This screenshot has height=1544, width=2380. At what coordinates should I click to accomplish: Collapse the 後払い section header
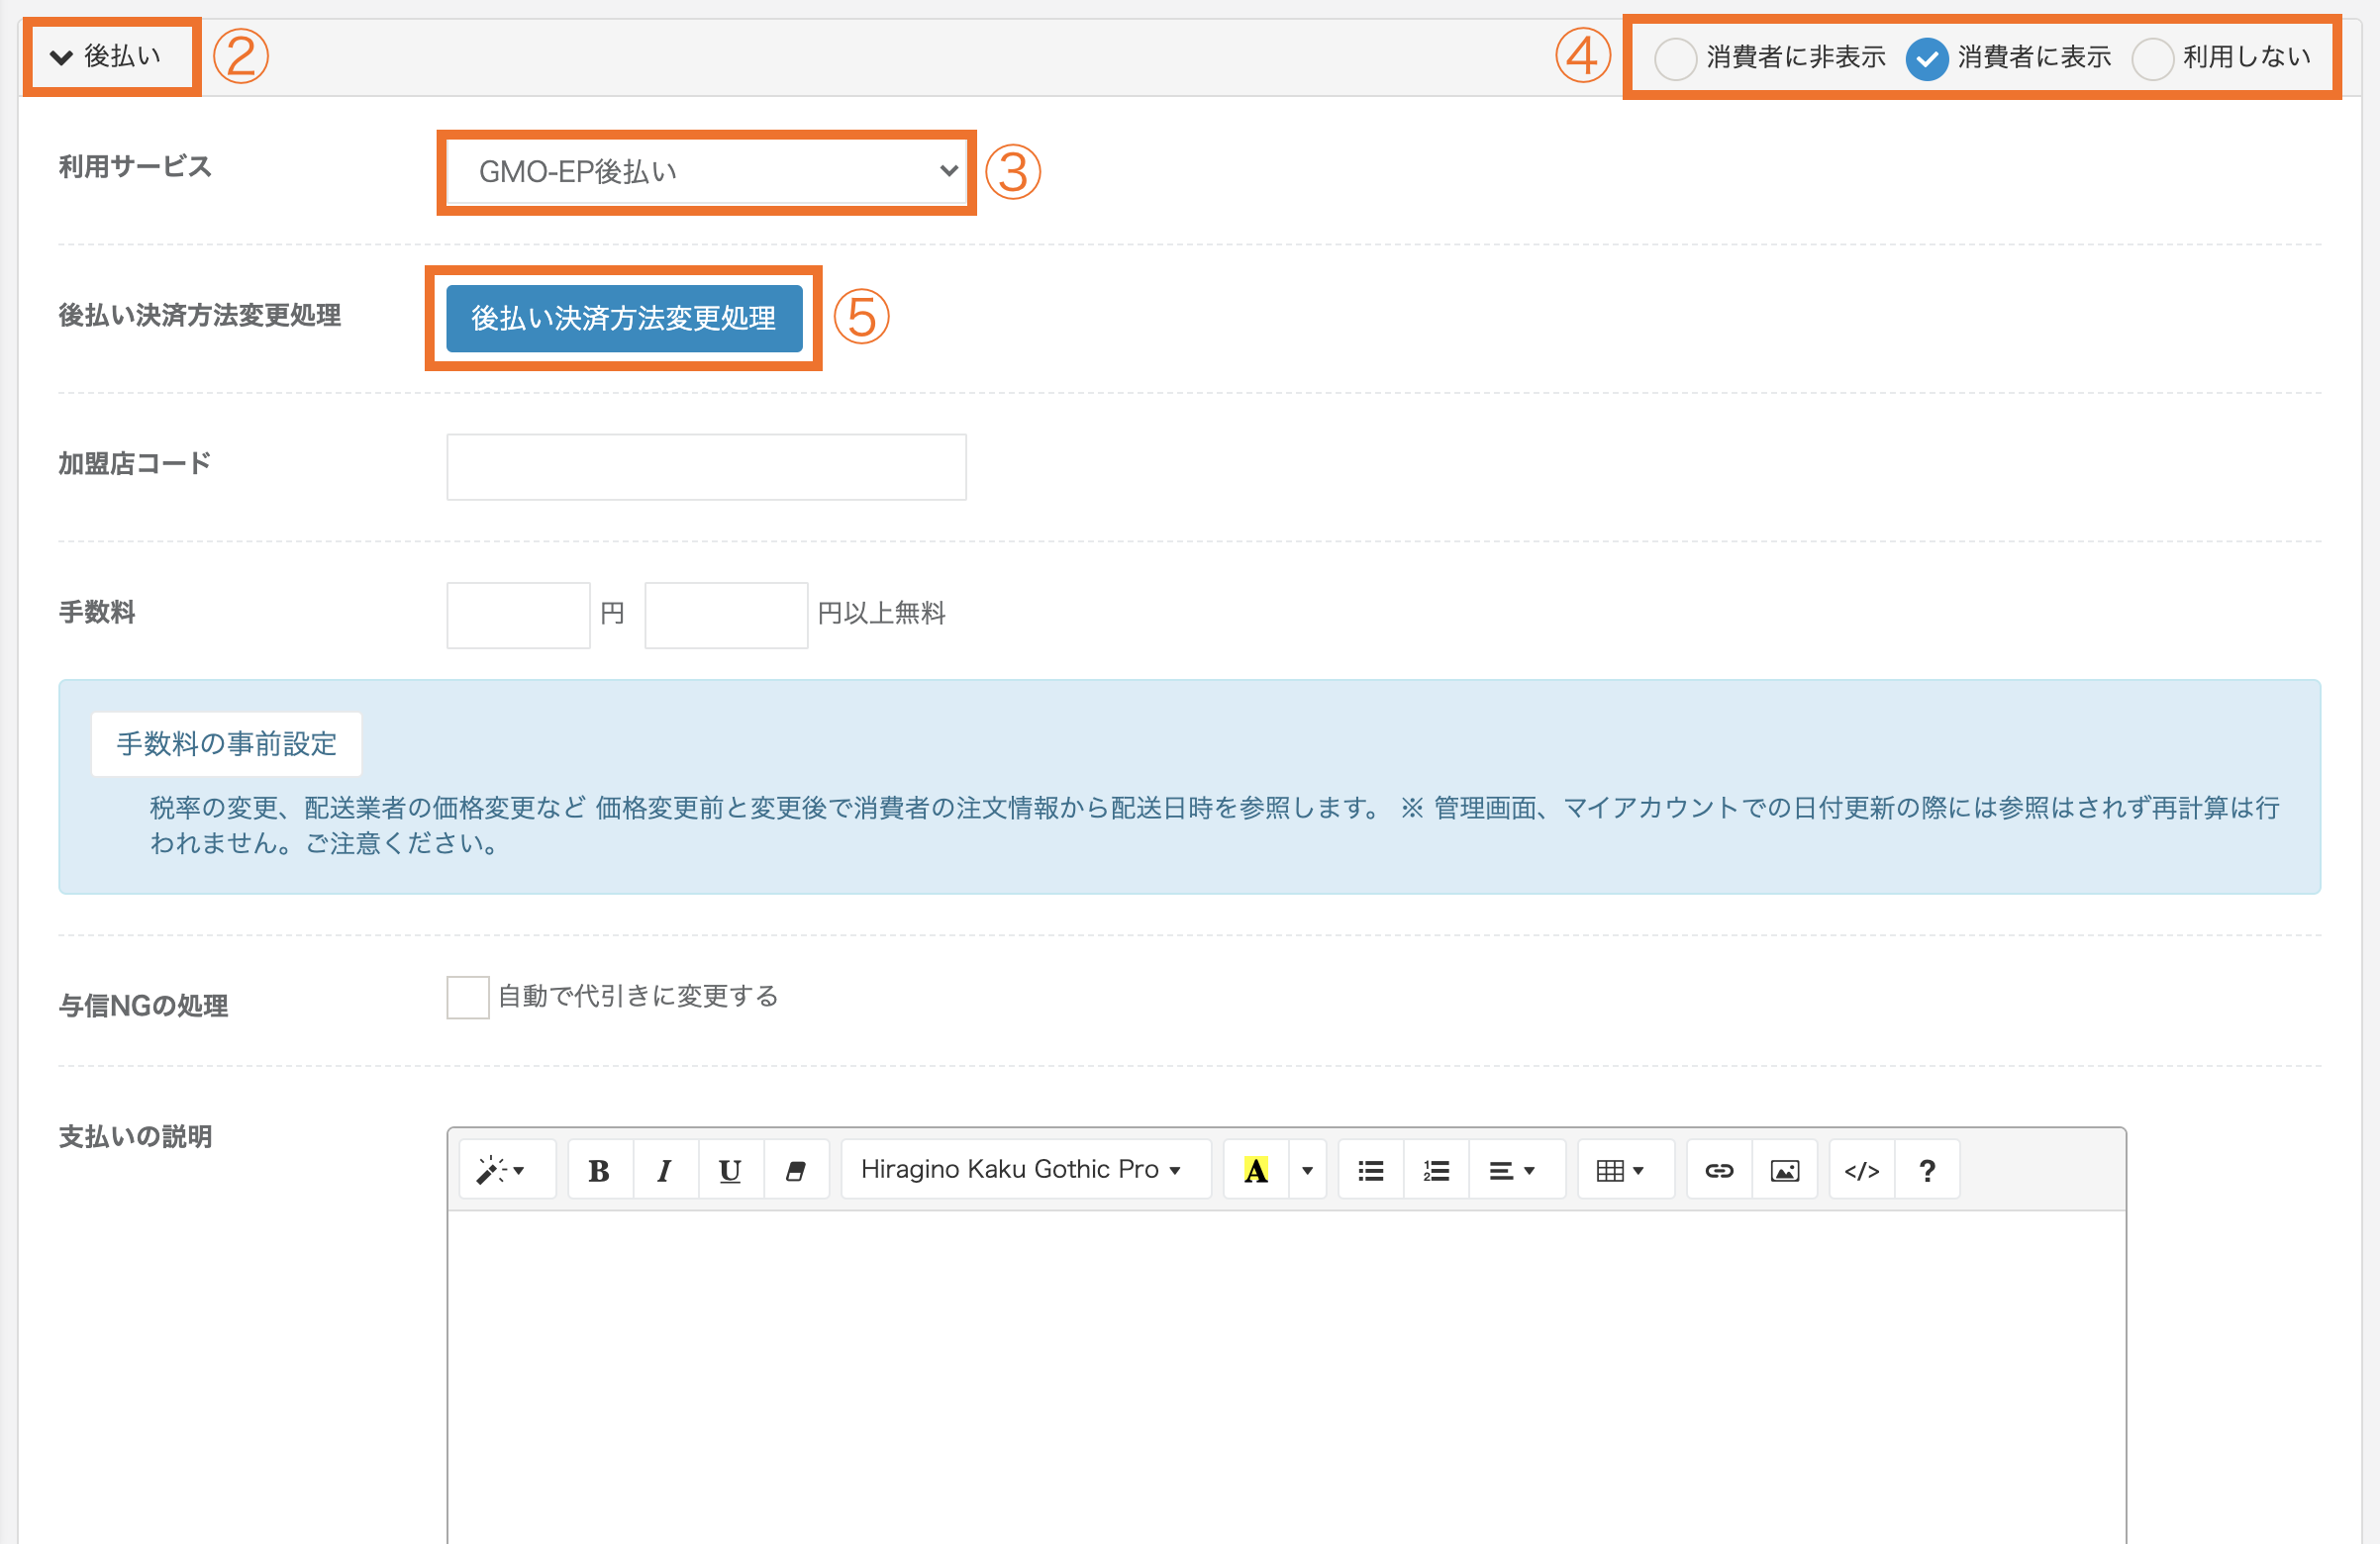tap(108, 57)
